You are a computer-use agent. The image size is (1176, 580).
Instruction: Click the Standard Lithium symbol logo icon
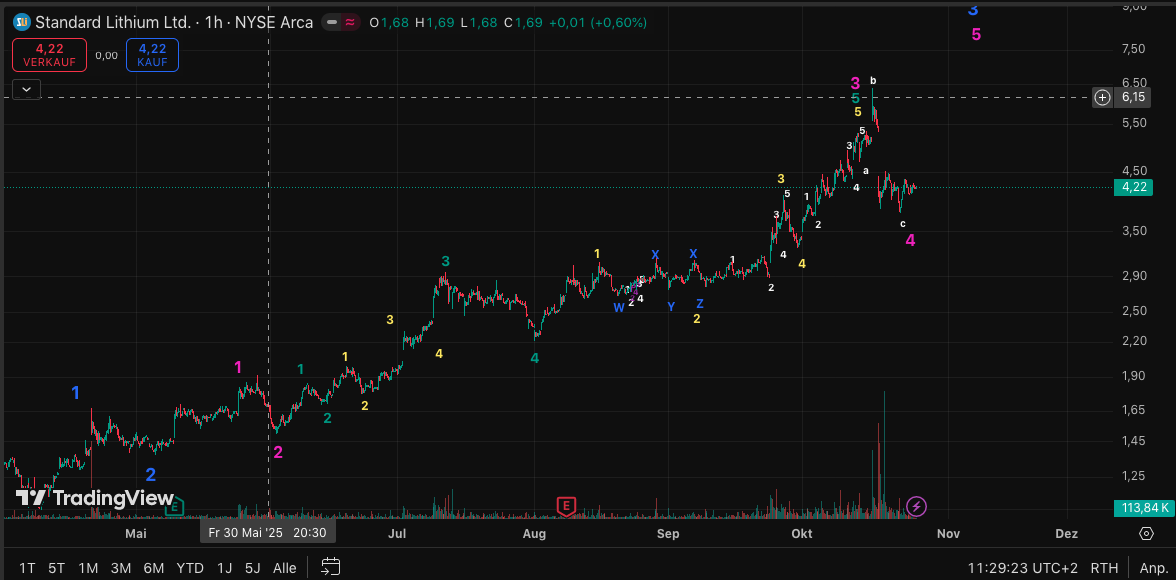point(21,22)
